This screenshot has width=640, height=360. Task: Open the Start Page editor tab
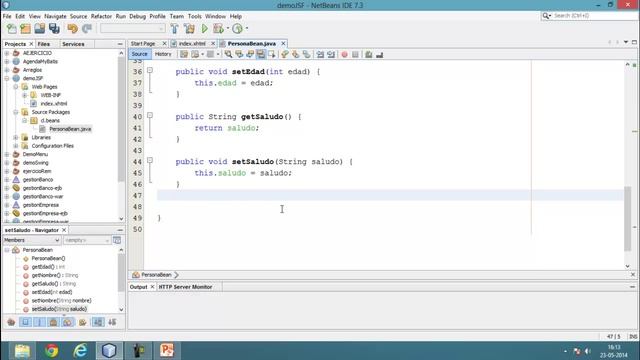[143, 43]
